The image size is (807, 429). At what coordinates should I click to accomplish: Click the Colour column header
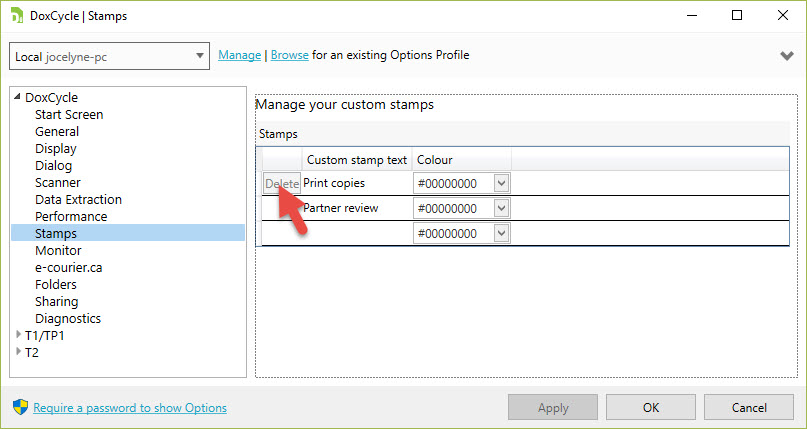pos(462,159)
